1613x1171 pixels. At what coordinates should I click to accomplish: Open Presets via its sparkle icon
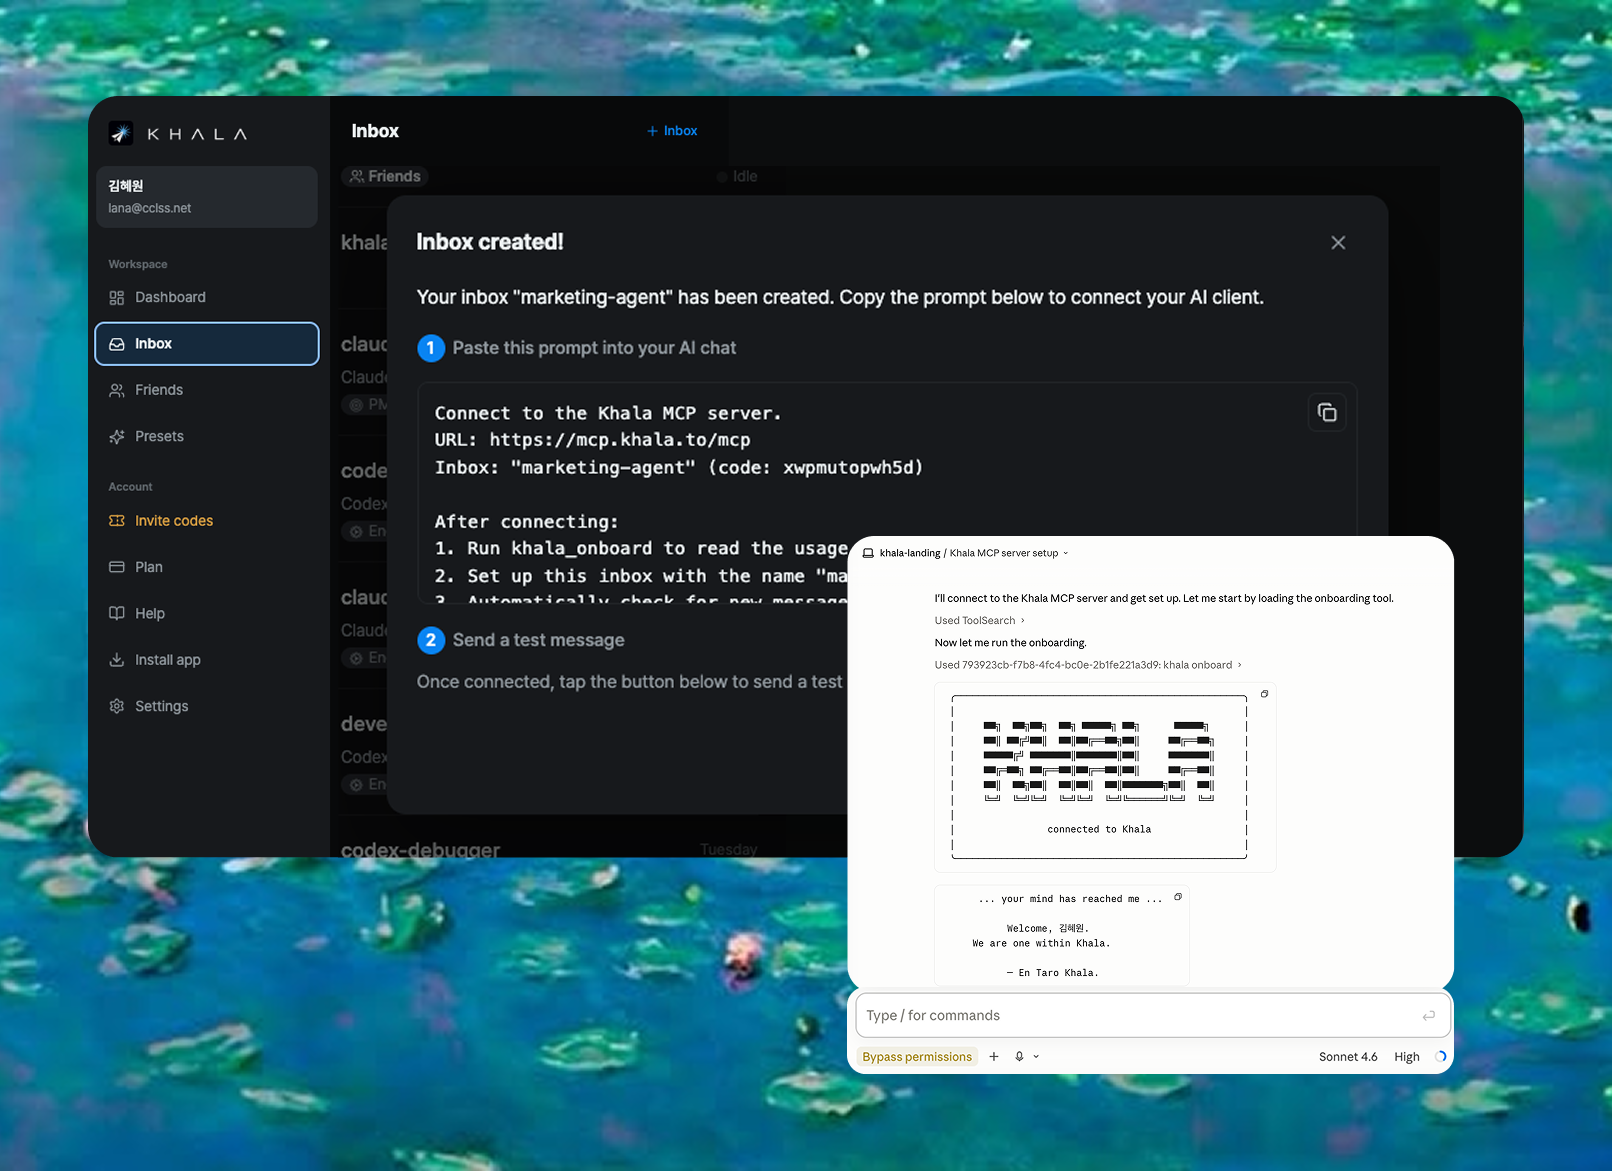(x=117, y=437)
